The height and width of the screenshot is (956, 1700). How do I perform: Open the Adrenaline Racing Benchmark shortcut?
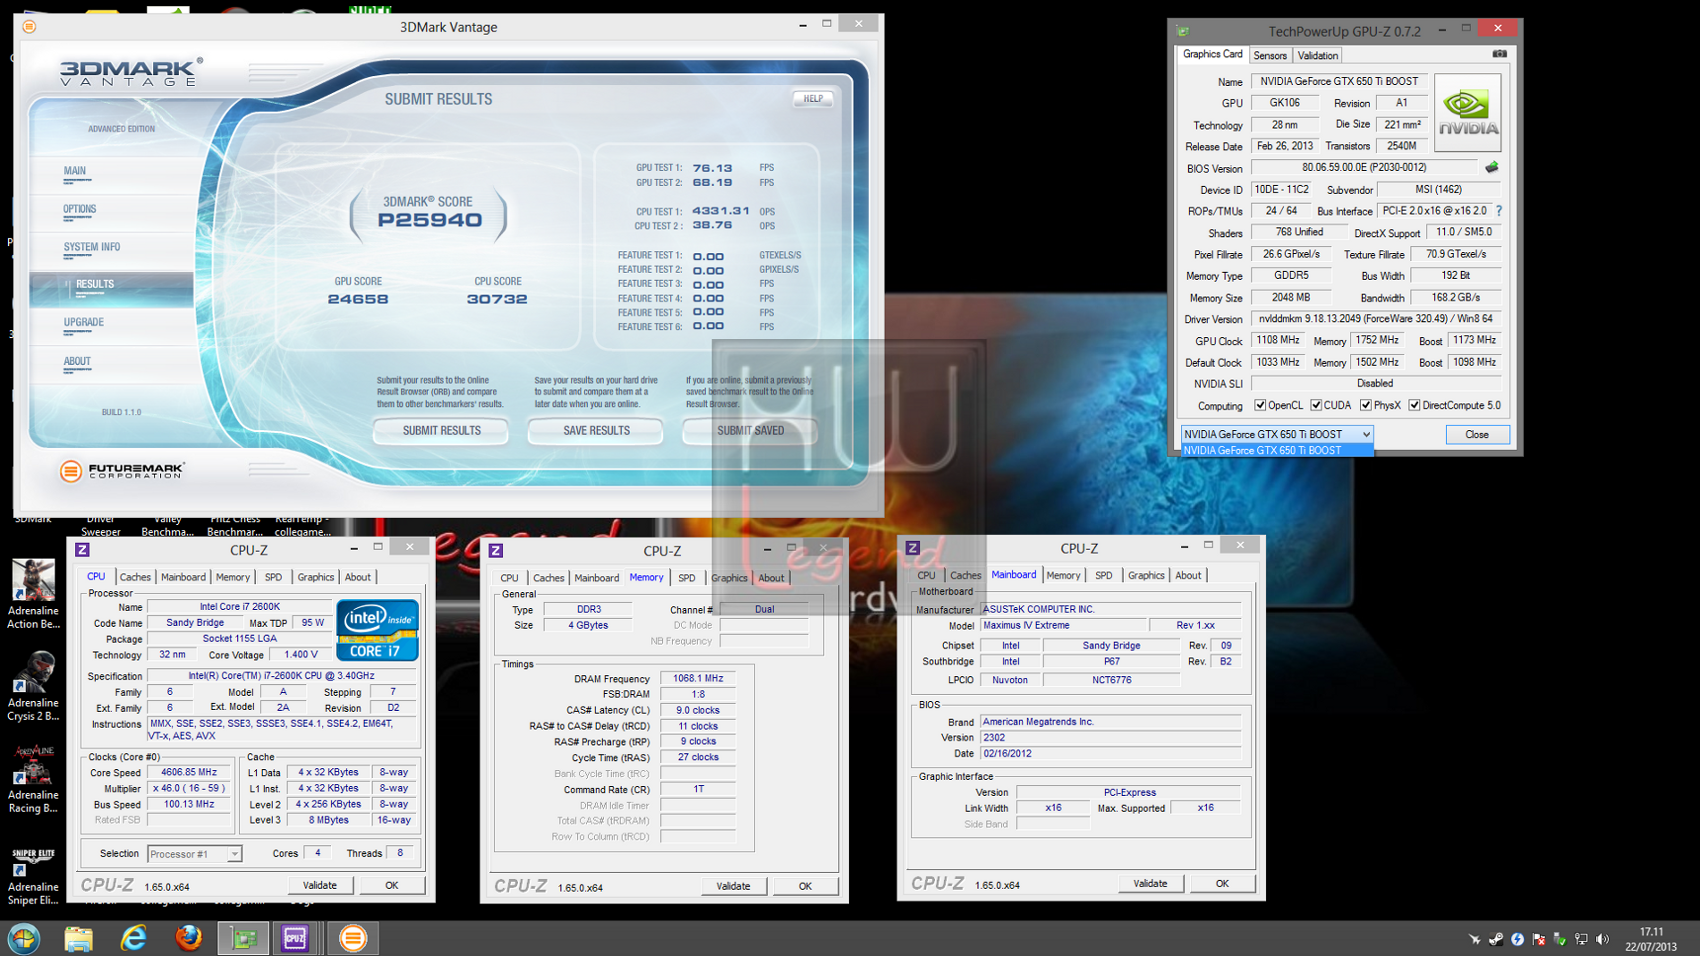point(33,779)
